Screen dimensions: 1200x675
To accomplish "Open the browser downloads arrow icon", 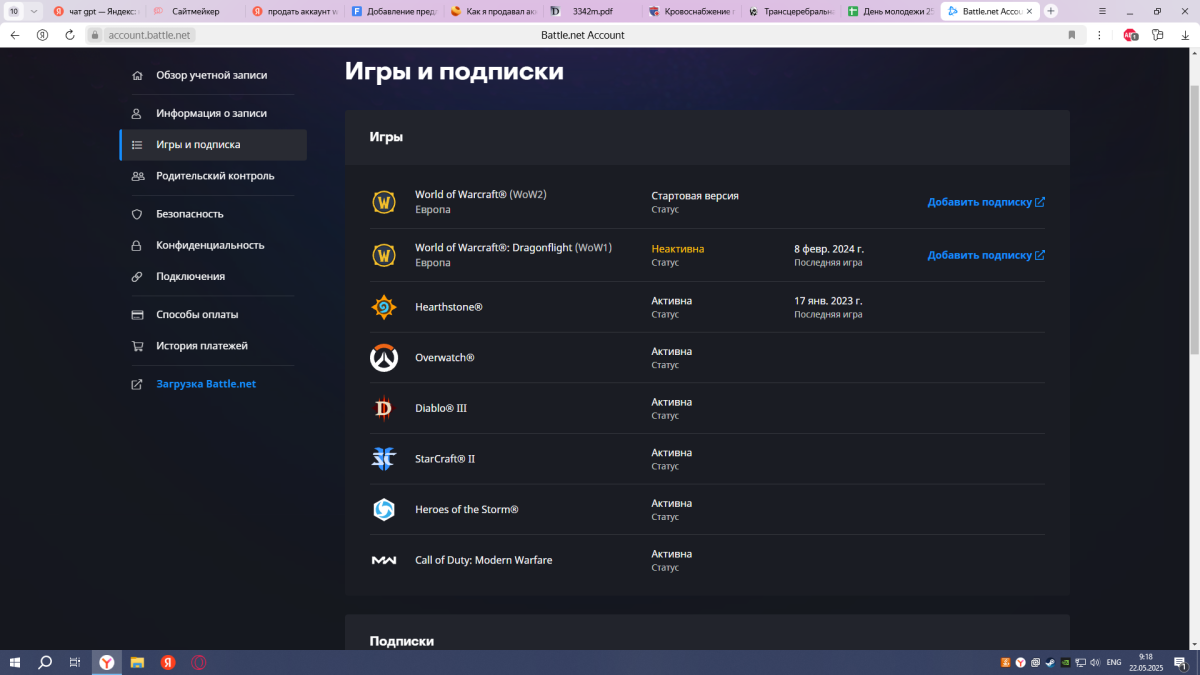I will tap(1184, 35).
